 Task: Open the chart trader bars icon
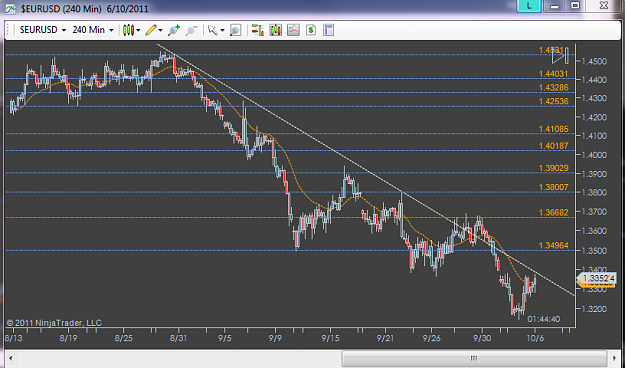click(x=257, y=30)
